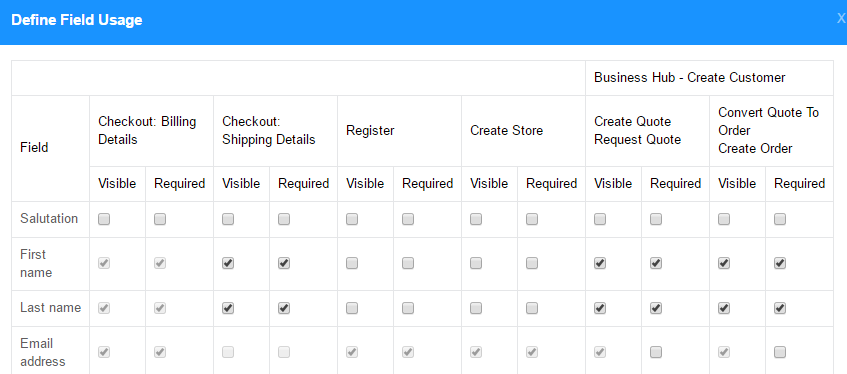The width and height of the screenshot is (847, 374).
Task: Enable Salutation Required under Register
Action: click(x=408, y=219)
